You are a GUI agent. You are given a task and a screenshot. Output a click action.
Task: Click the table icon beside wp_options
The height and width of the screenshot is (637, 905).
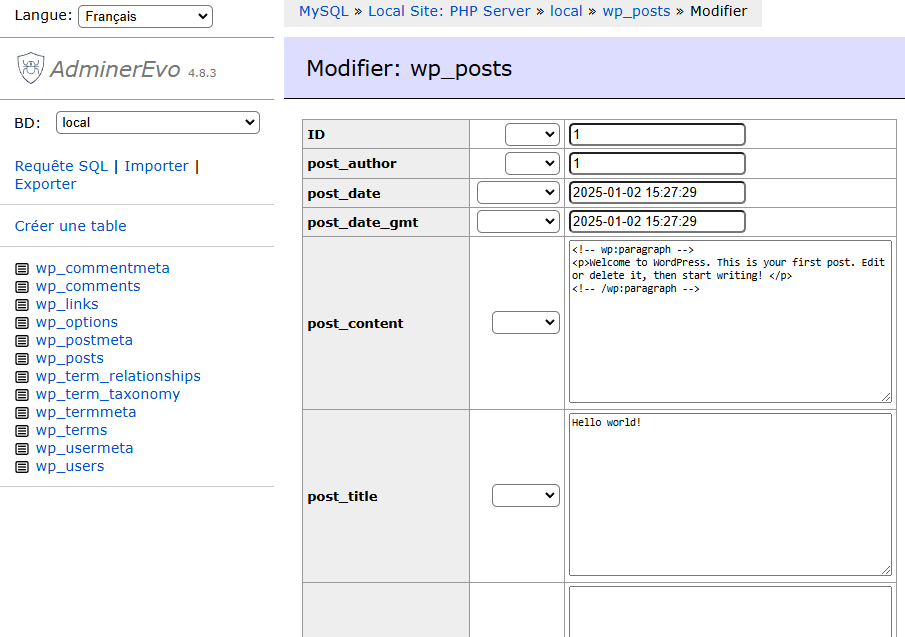pyautogui.click(x=22, y=323)
